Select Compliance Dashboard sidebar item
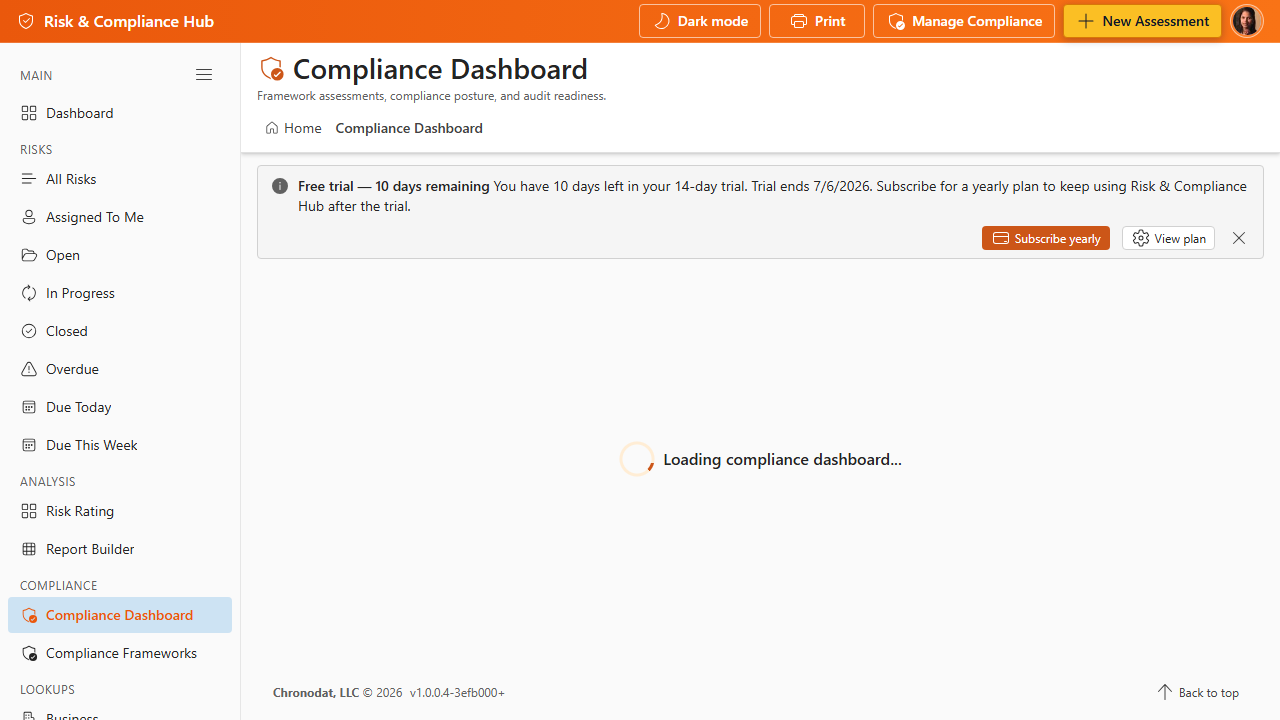This screenshot has width=1280, height=720. pos(120,615)
